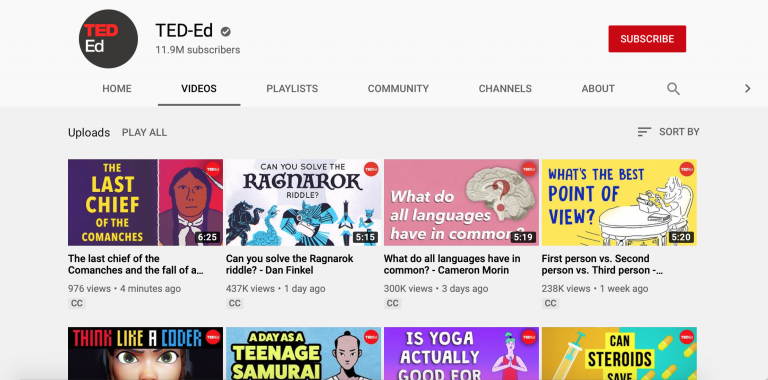Open the Community tab
Screen dimensions: 768x380
pos(398,89)
